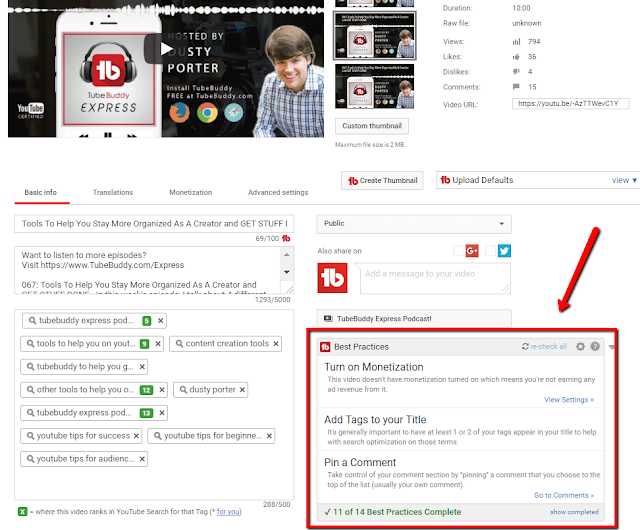640x530 pixels.
Task: Click description scroll up arrow
Action: 287,254
